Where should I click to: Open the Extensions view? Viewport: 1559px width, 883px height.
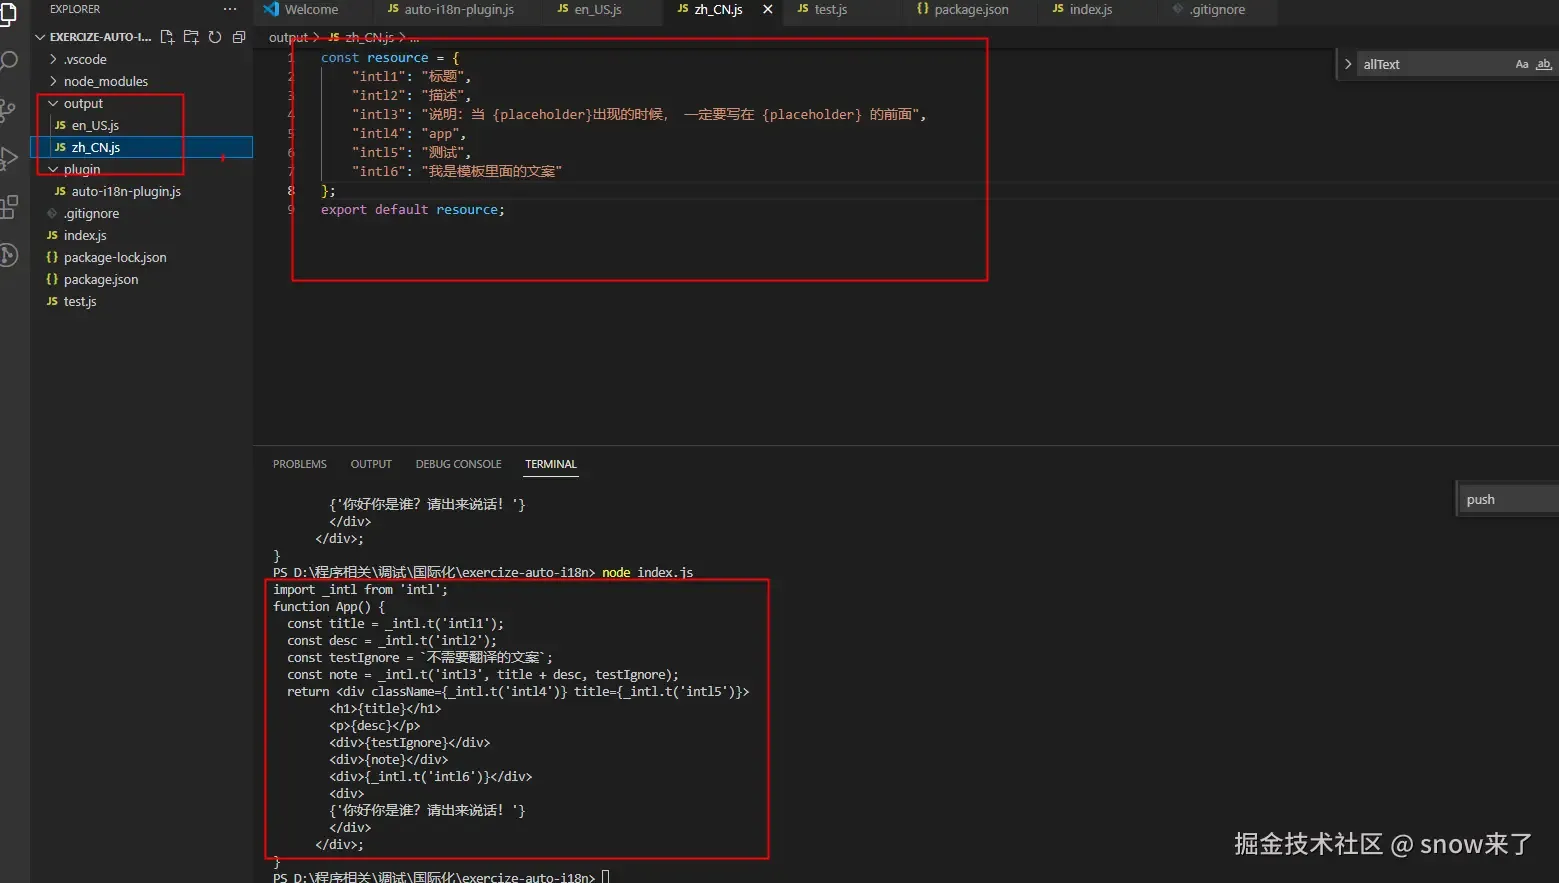(9, 207)
